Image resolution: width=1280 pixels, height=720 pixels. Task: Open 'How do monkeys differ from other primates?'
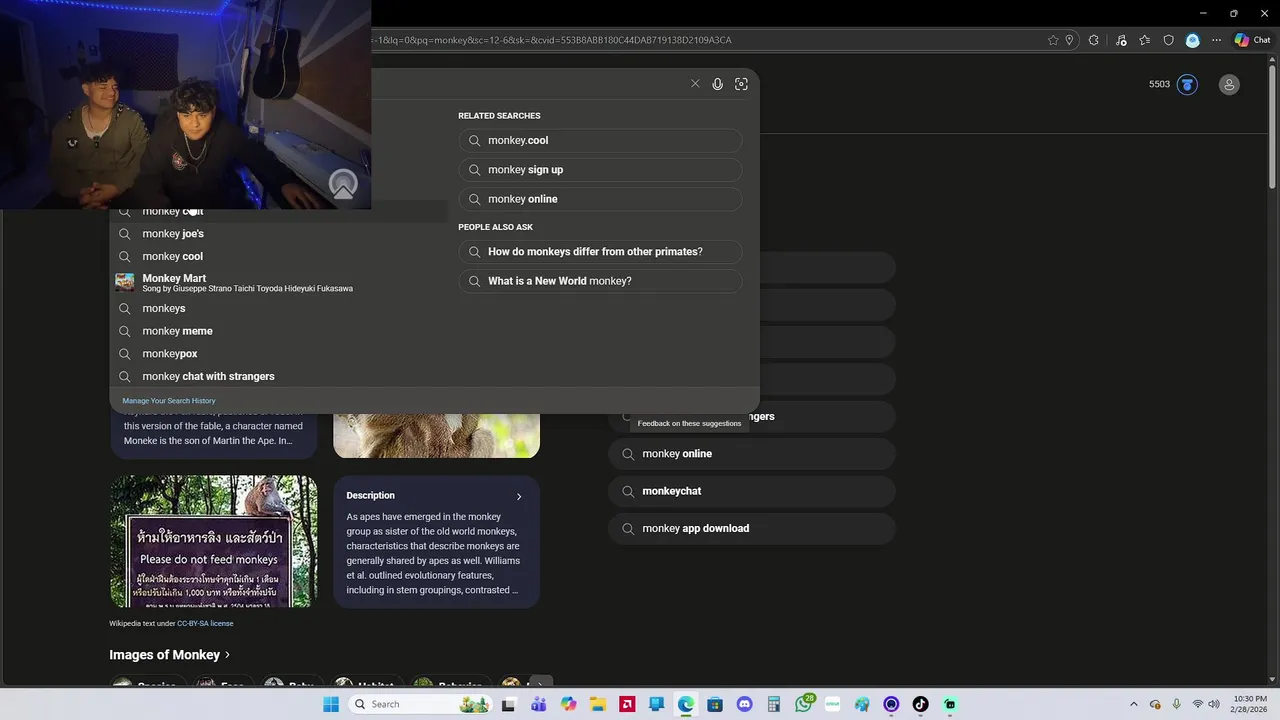point(601,252)
